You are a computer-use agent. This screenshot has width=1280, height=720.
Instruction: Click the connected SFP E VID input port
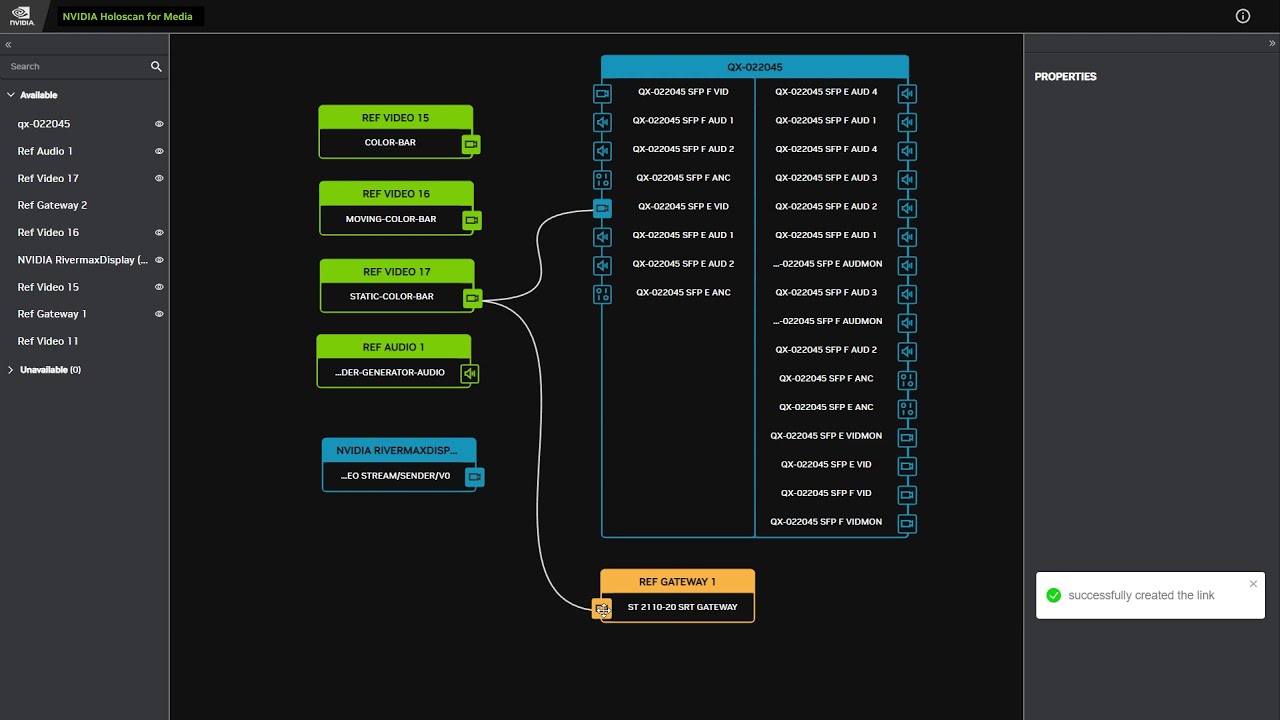[x=602, y=208]
